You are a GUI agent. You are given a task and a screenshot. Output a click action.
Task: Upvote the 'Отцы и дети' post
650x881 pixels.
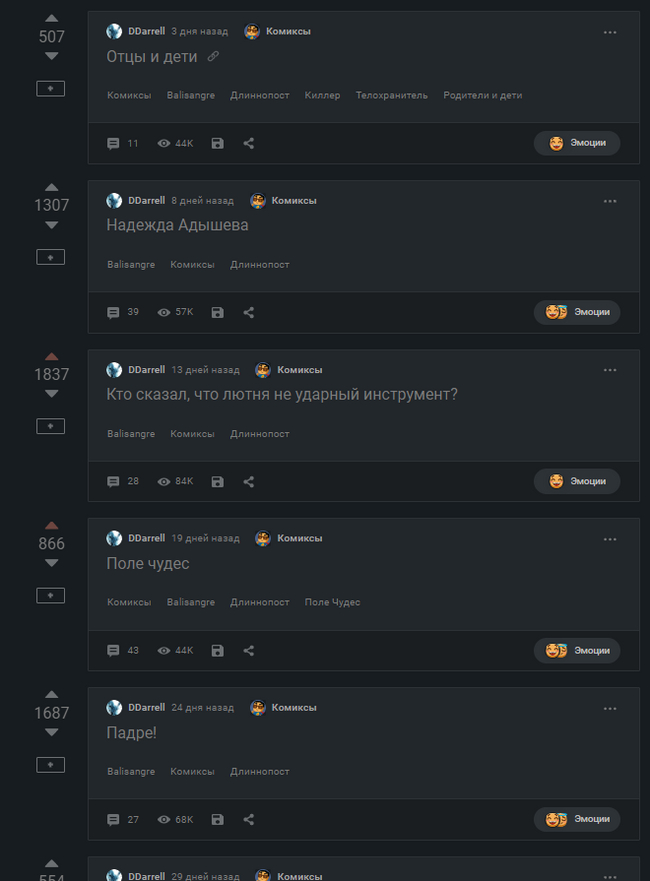point(52,18)
